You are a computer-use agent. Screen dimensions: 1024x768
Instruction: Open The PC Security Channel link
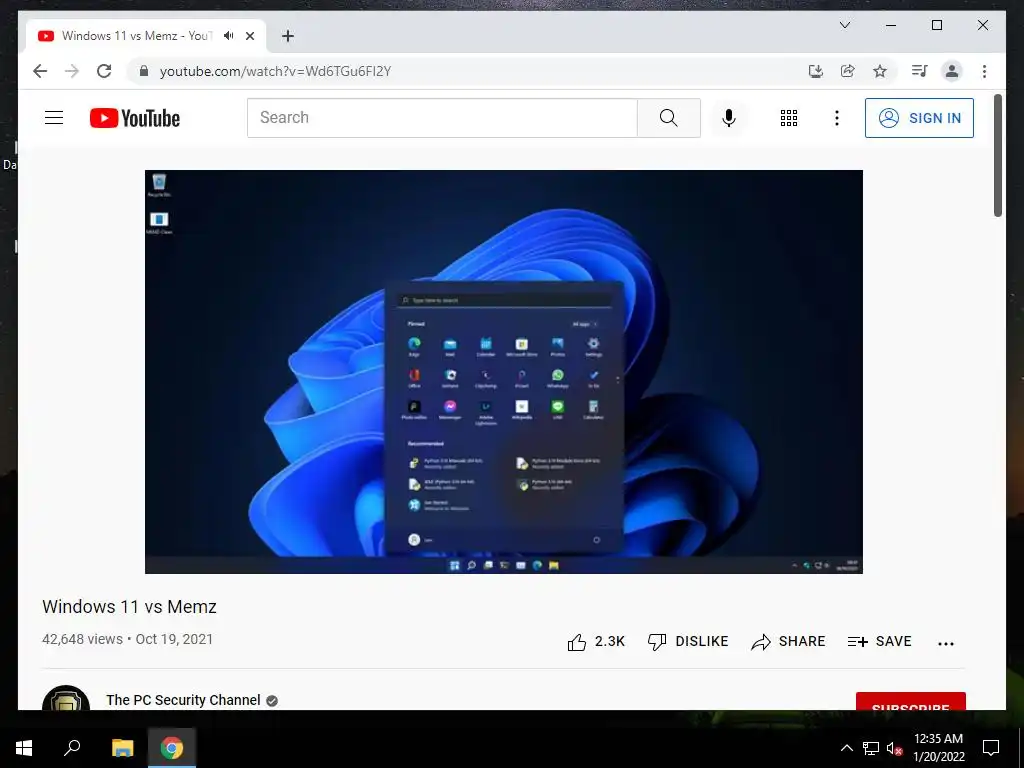(x=184, y=700)
